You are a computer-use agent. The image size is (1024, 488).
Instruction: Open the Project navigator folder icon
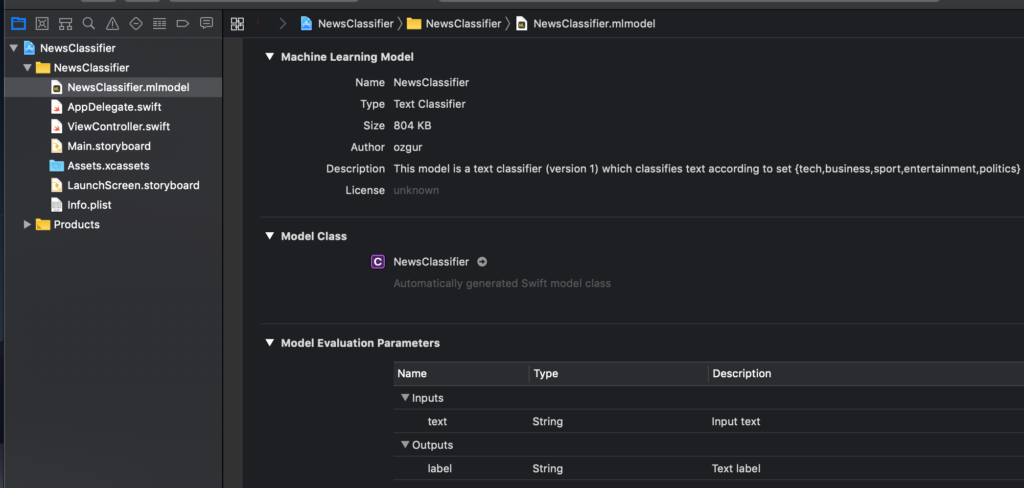(18, 24)
